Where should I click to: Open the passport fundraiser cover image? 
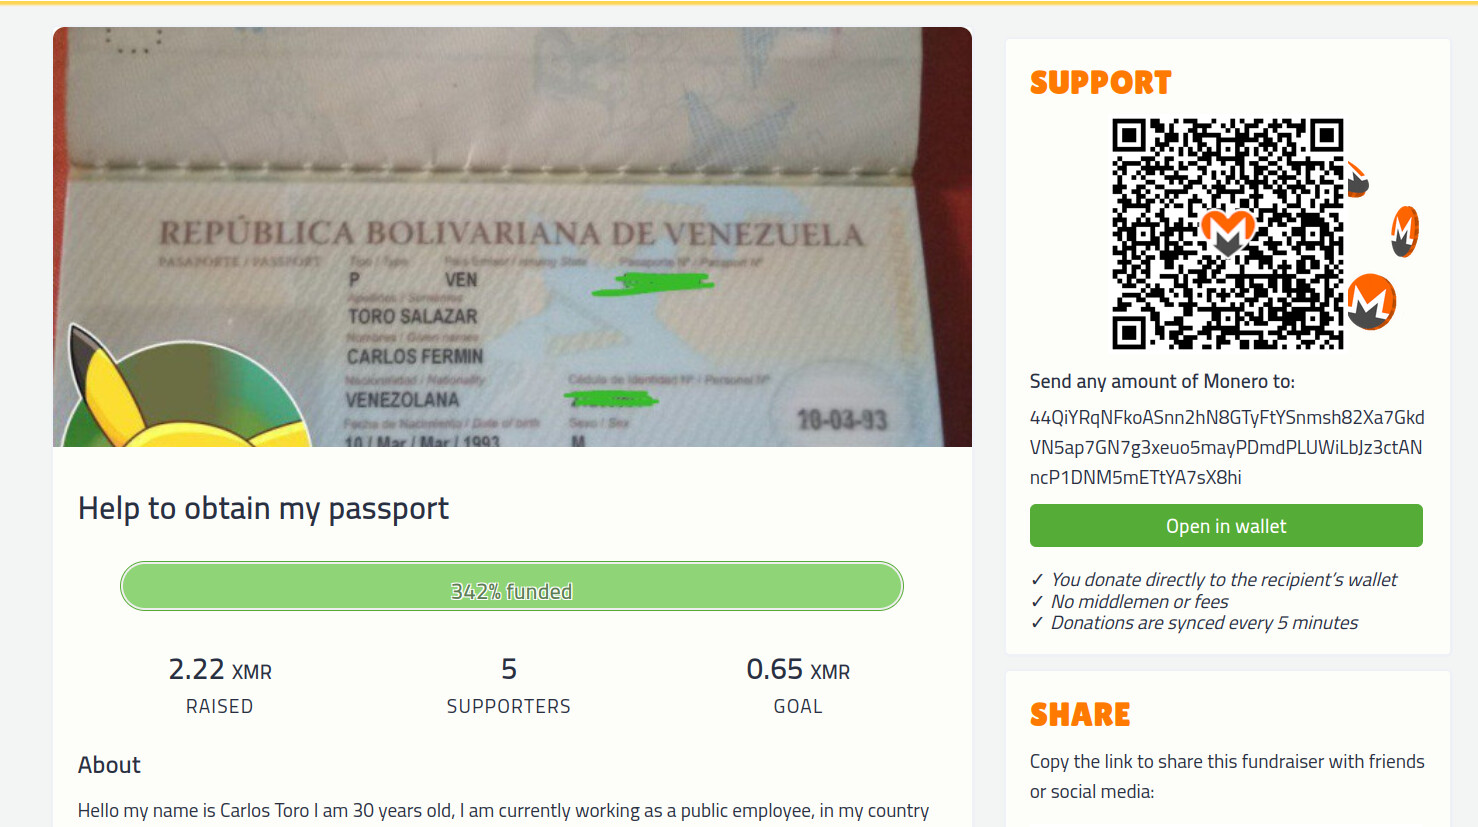(x=512, y=237)
